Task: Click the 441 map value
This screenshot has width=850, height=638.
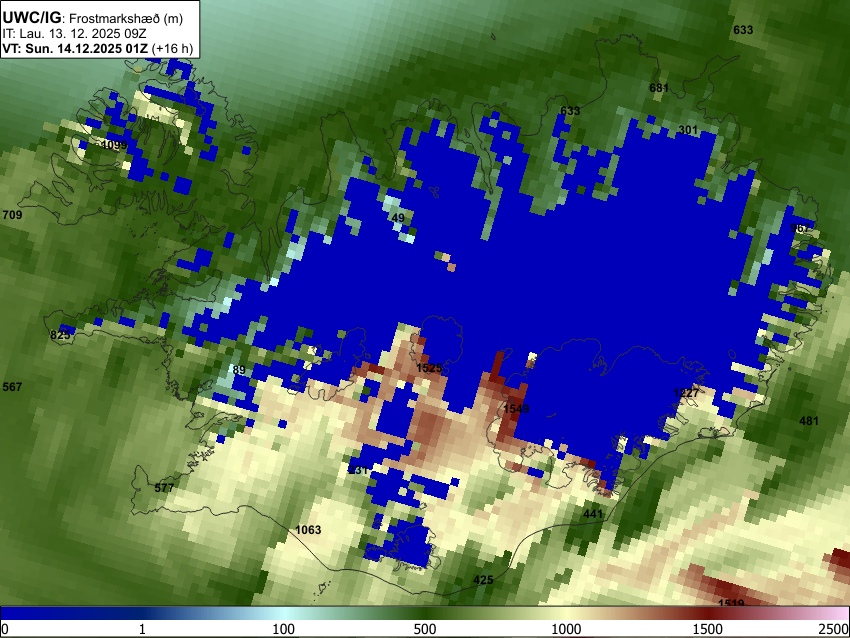Action: 593,514
